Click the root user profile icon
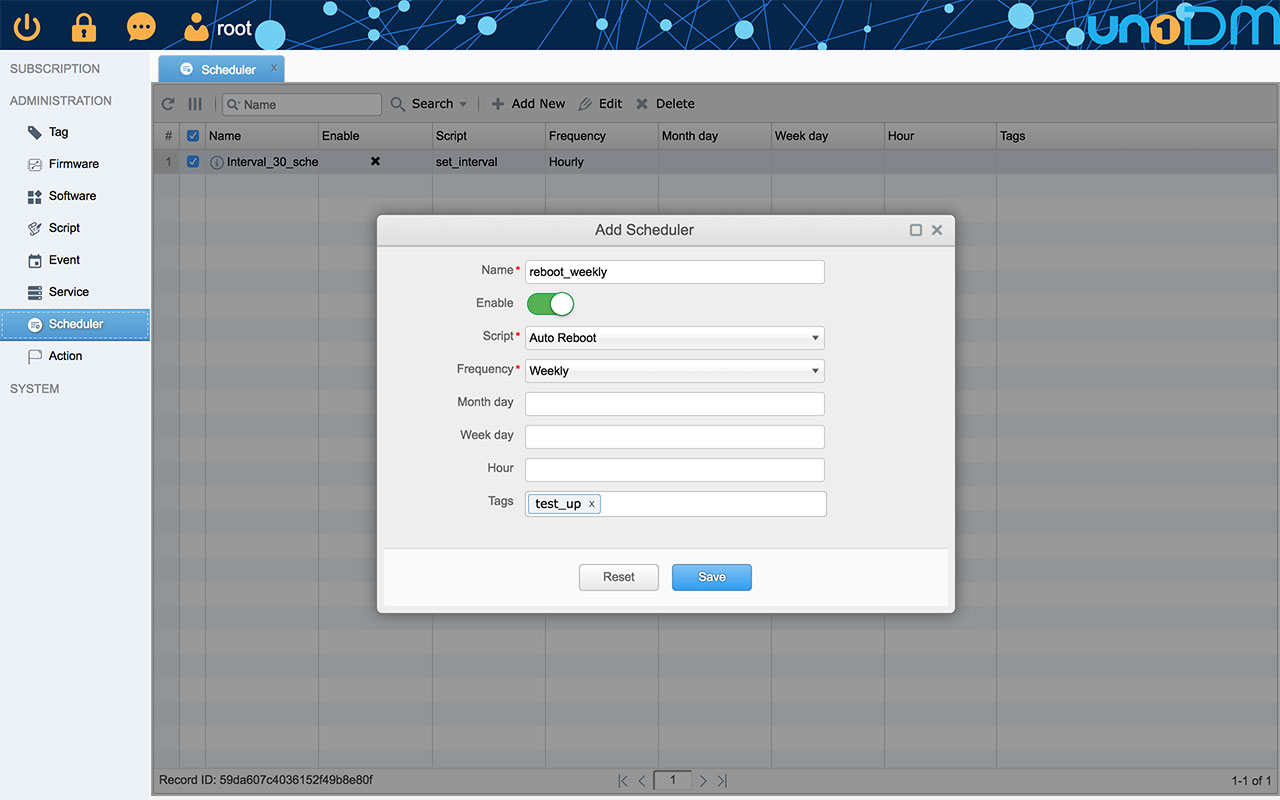1280x800 pixels. click(x=198, y=27)
